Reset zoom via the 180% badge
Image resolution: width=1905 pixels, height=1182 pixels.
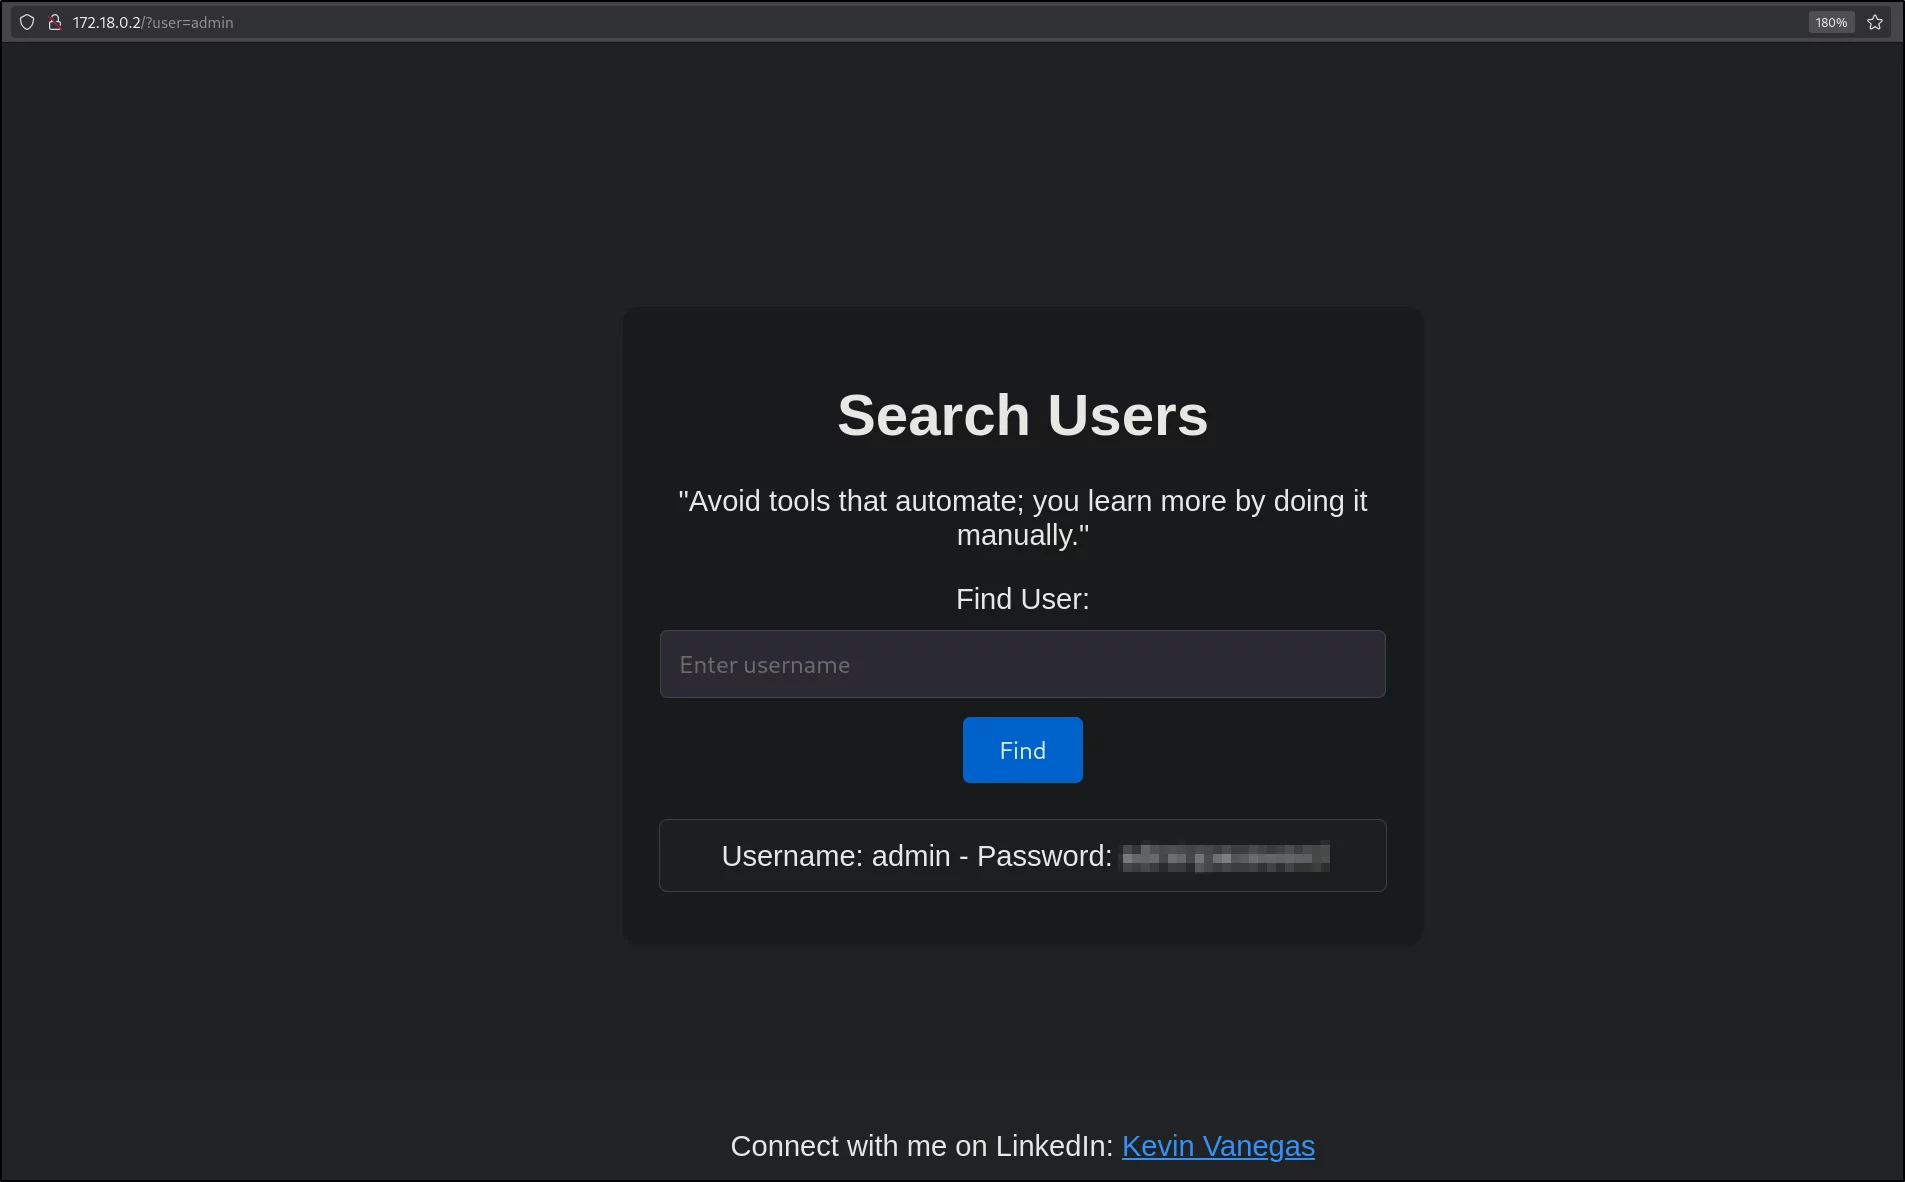pos(1831,22)
